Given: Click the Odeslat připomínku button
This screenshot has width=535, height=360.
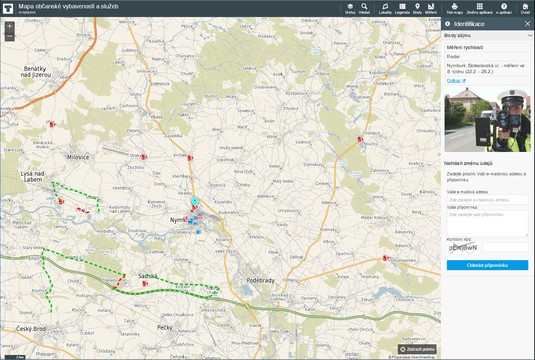Looking at the screenshot, I should pyautogui.click(x=488, y=265).
